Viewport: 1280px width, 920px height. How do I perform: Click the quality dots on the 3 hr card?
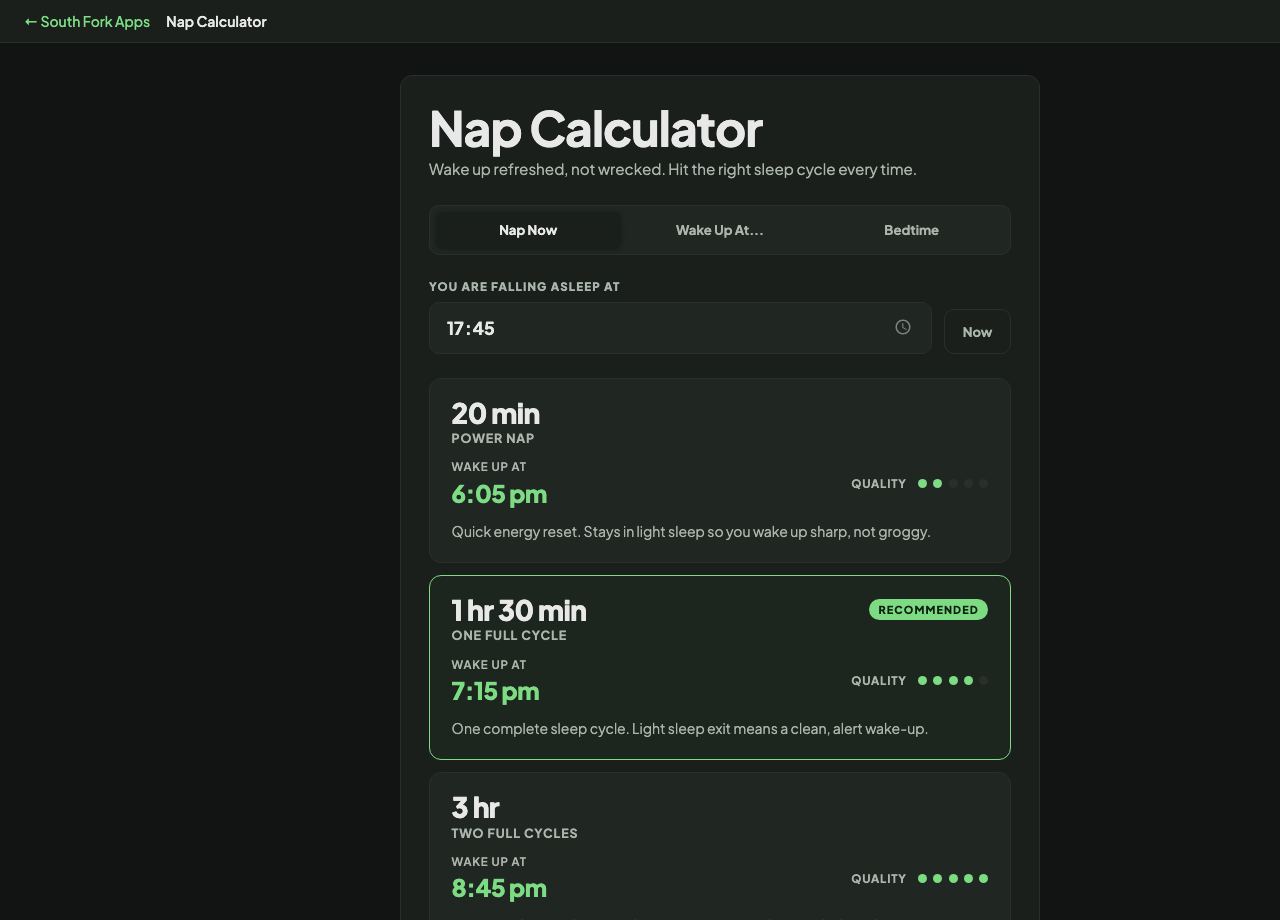[x=953, y=878]
